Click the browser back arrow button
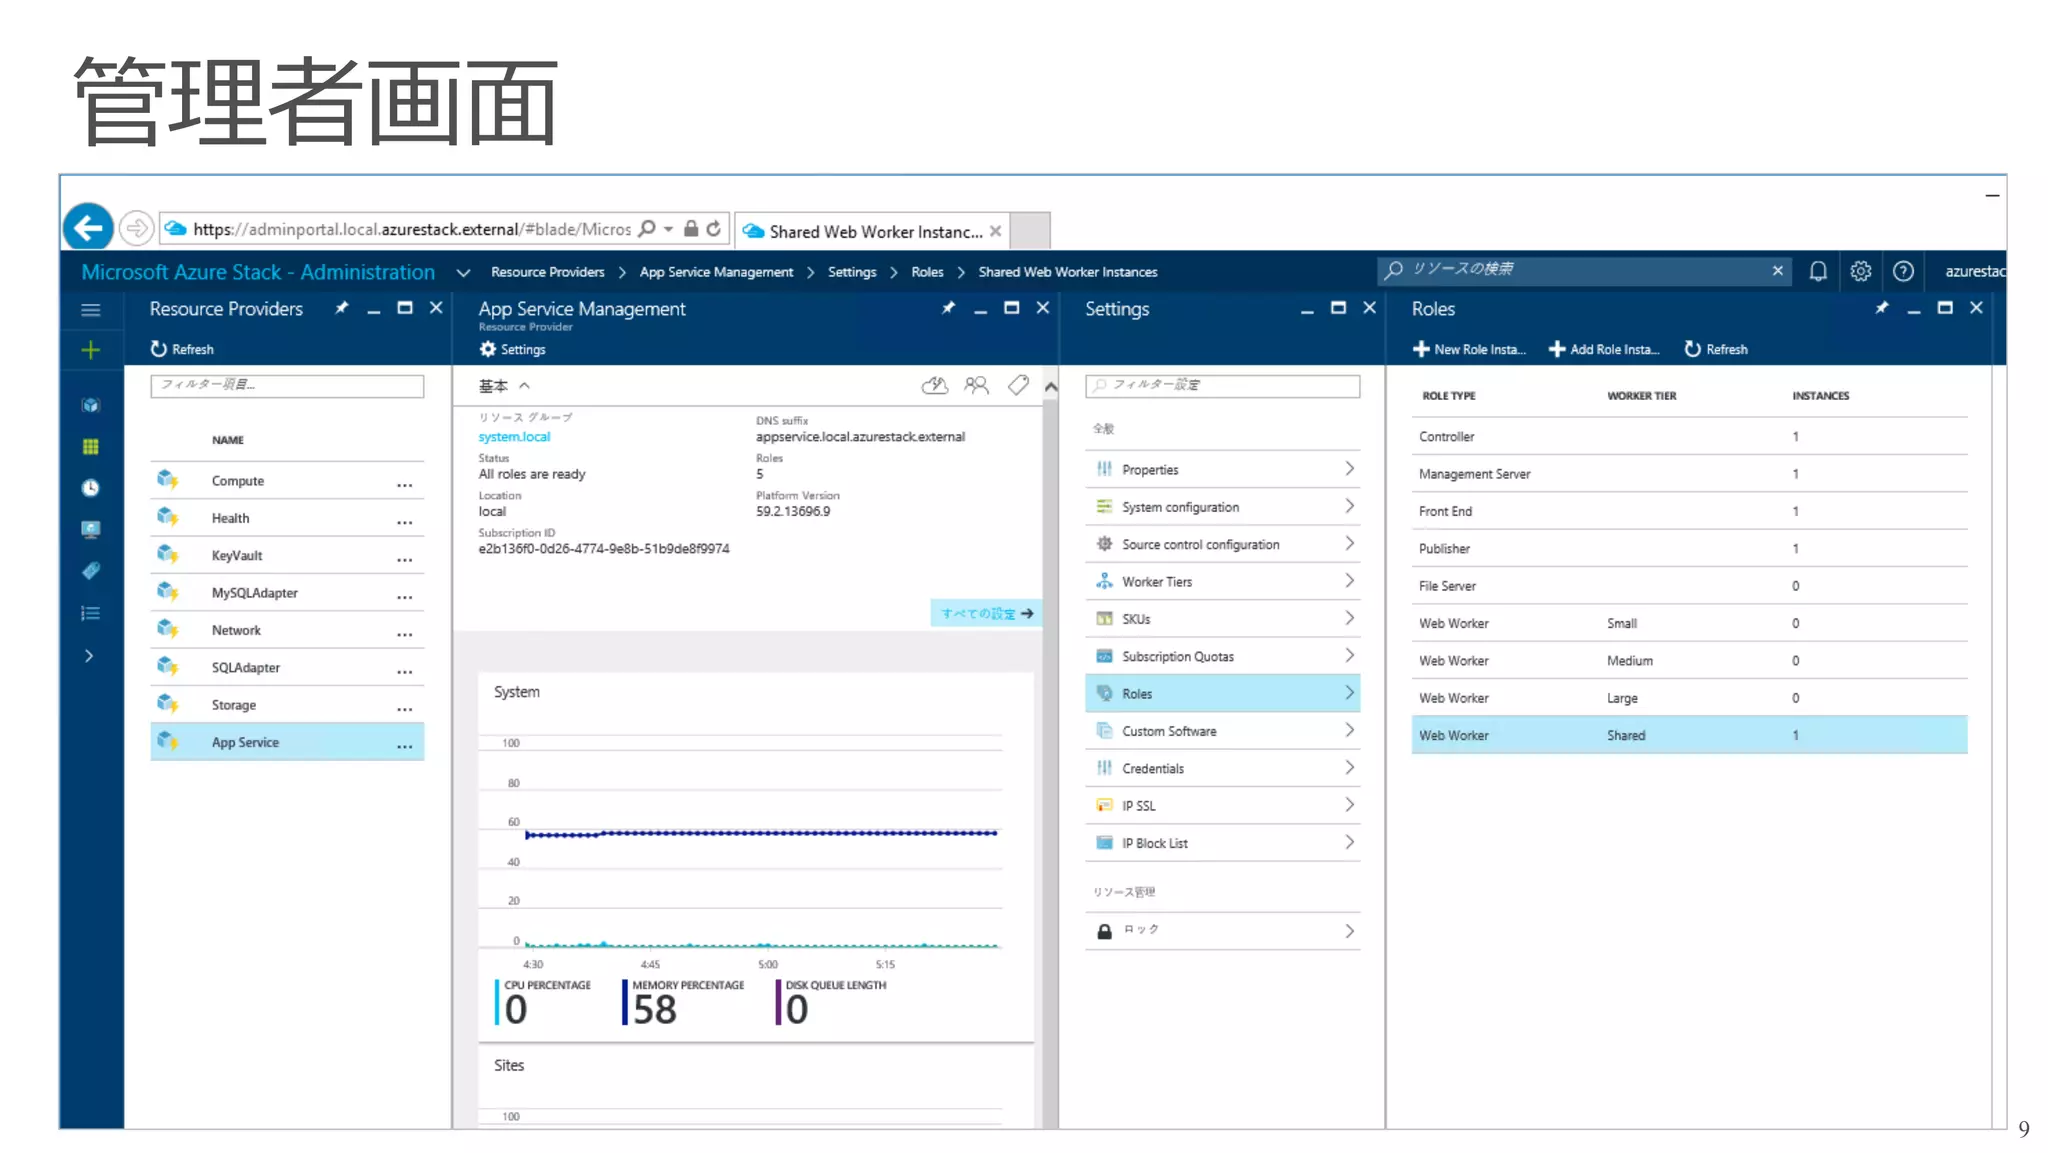The image size is (2048, 1153). pos(88,229)
